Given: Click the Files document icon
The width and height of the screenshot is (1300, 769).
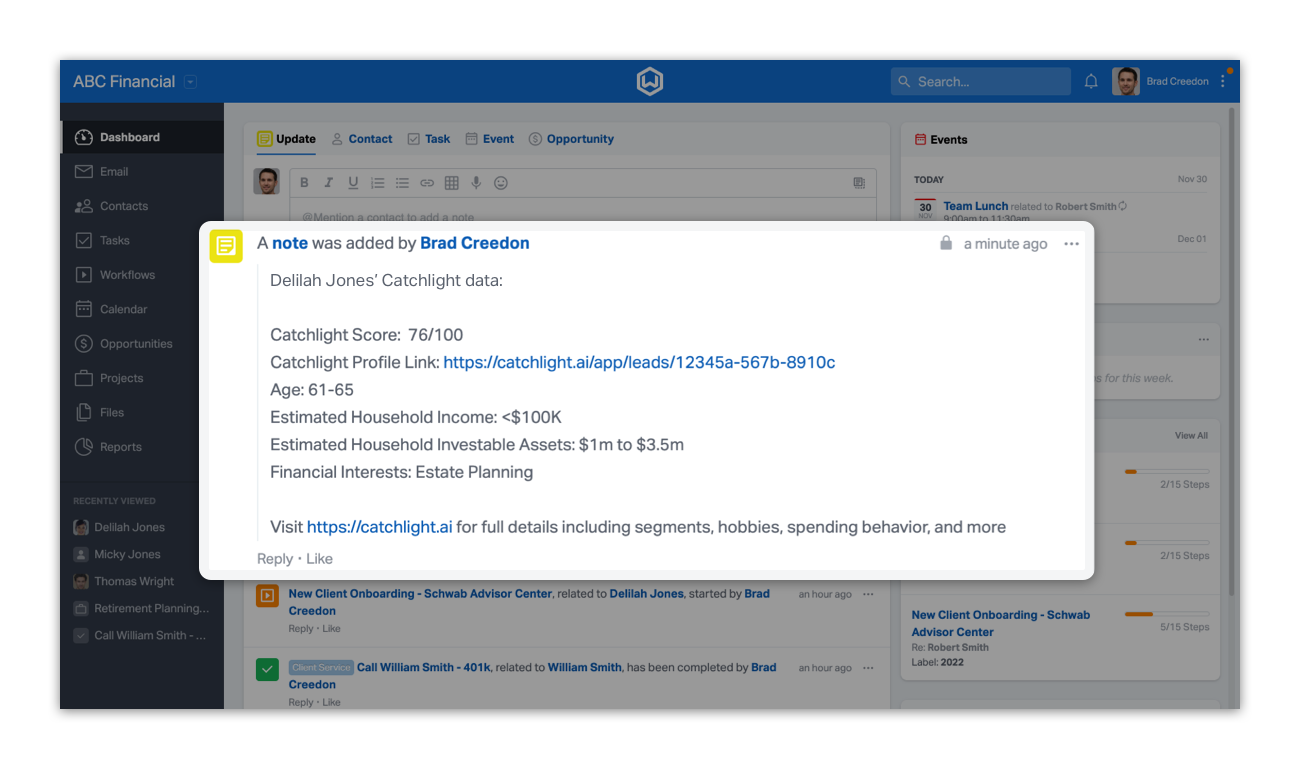Looking at the screenshot, I should coord(84,412).
